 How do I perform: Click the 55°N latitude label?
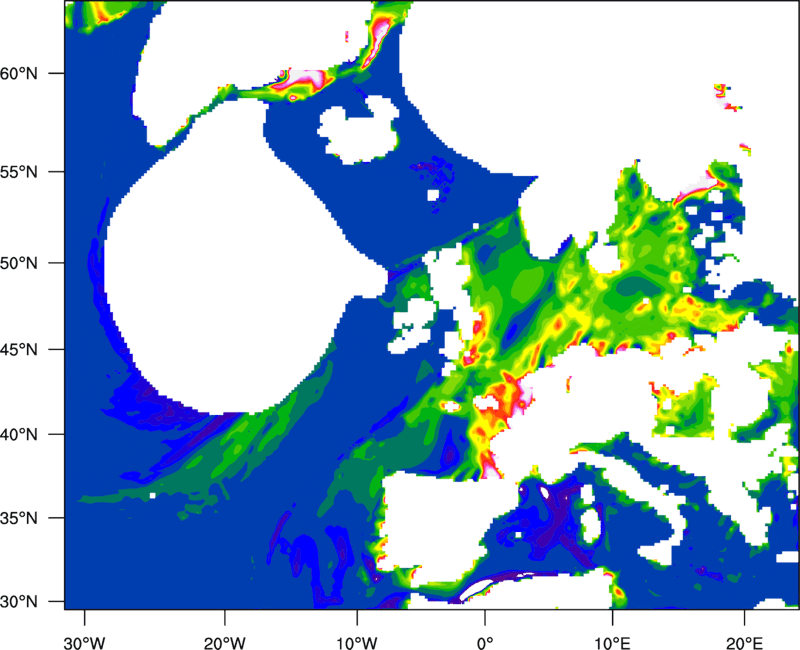click(x=19, y=172)
